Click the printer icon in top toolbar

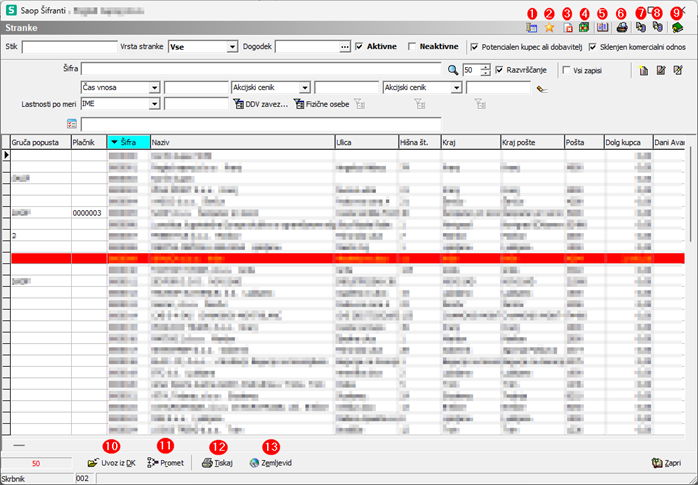(x=621, y=27)
